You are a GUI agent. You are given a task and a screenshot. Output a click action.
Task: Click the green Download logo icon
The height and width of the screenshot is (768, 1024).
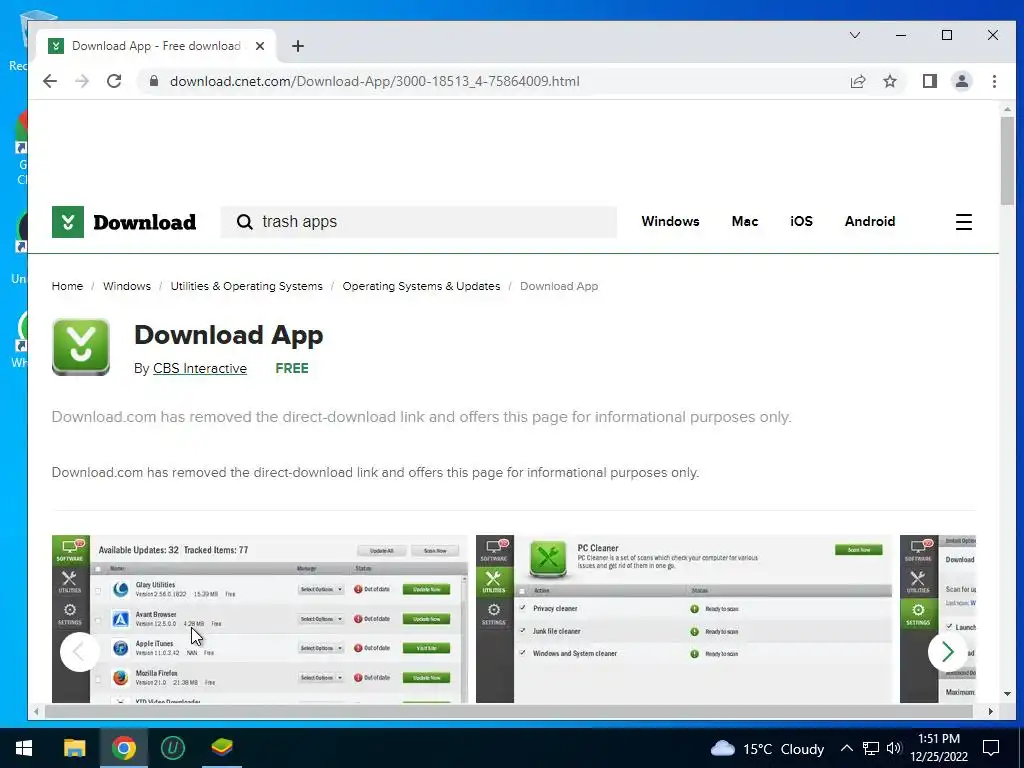[x=68, y=222]
